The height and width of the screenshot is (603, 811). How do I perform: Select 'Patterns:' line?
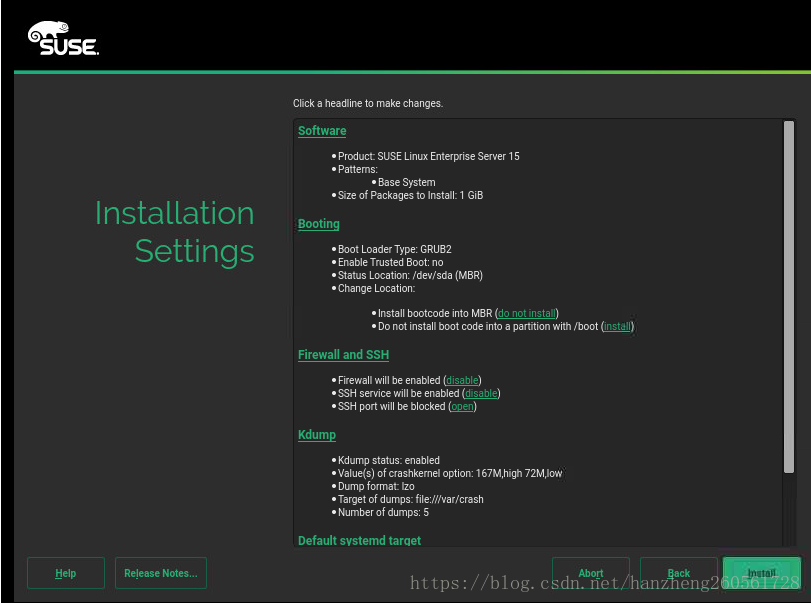pos(357,170)
